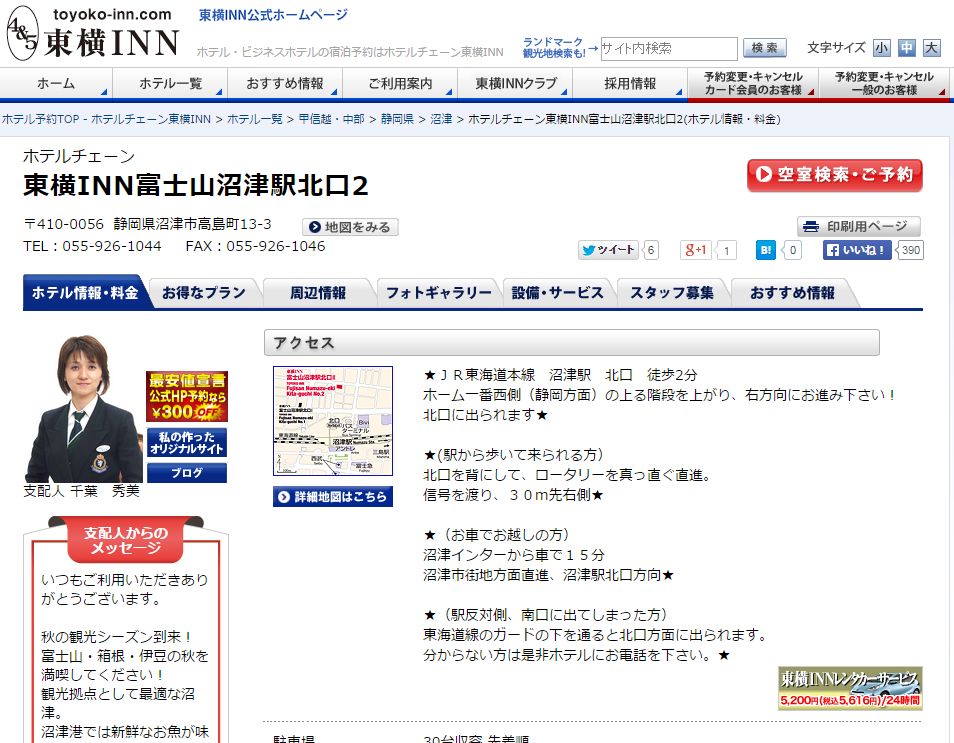Open the ご利用案内 navigation menu
Viewport: 954px width, 743px height.
[x=400, y=83]
